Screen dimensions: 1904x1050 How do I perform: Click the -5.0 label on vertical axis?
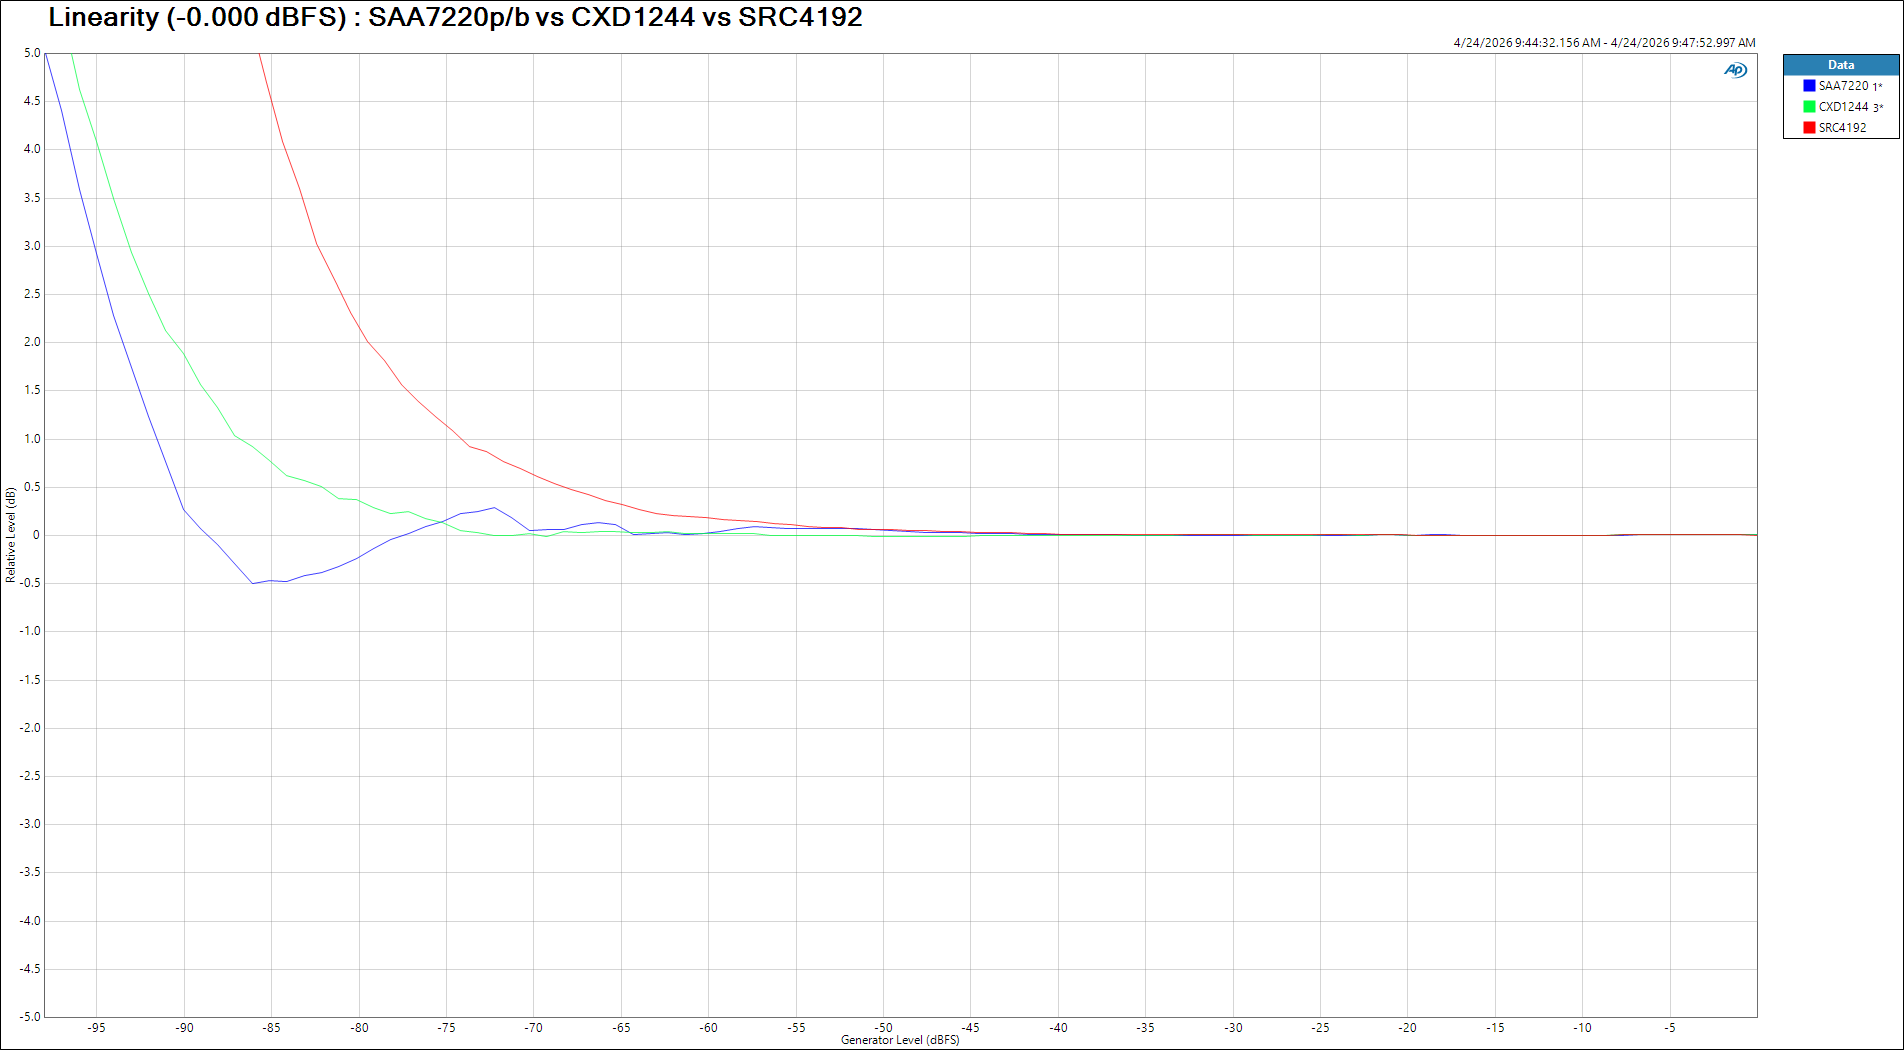[x=31, y=1017]
